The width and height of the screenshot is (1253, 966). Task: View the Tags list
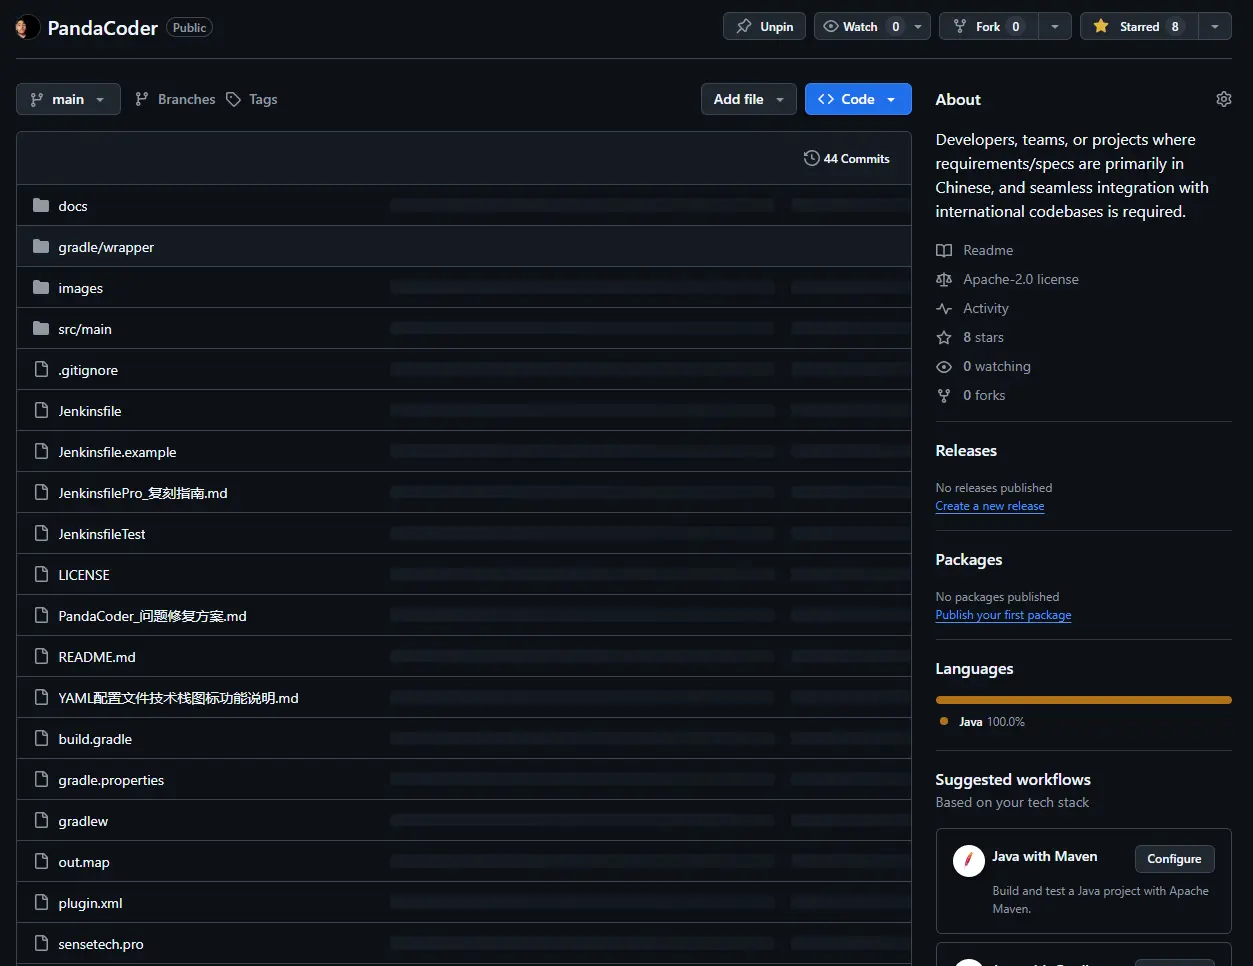pyautogui.click(x=252, y=99)
